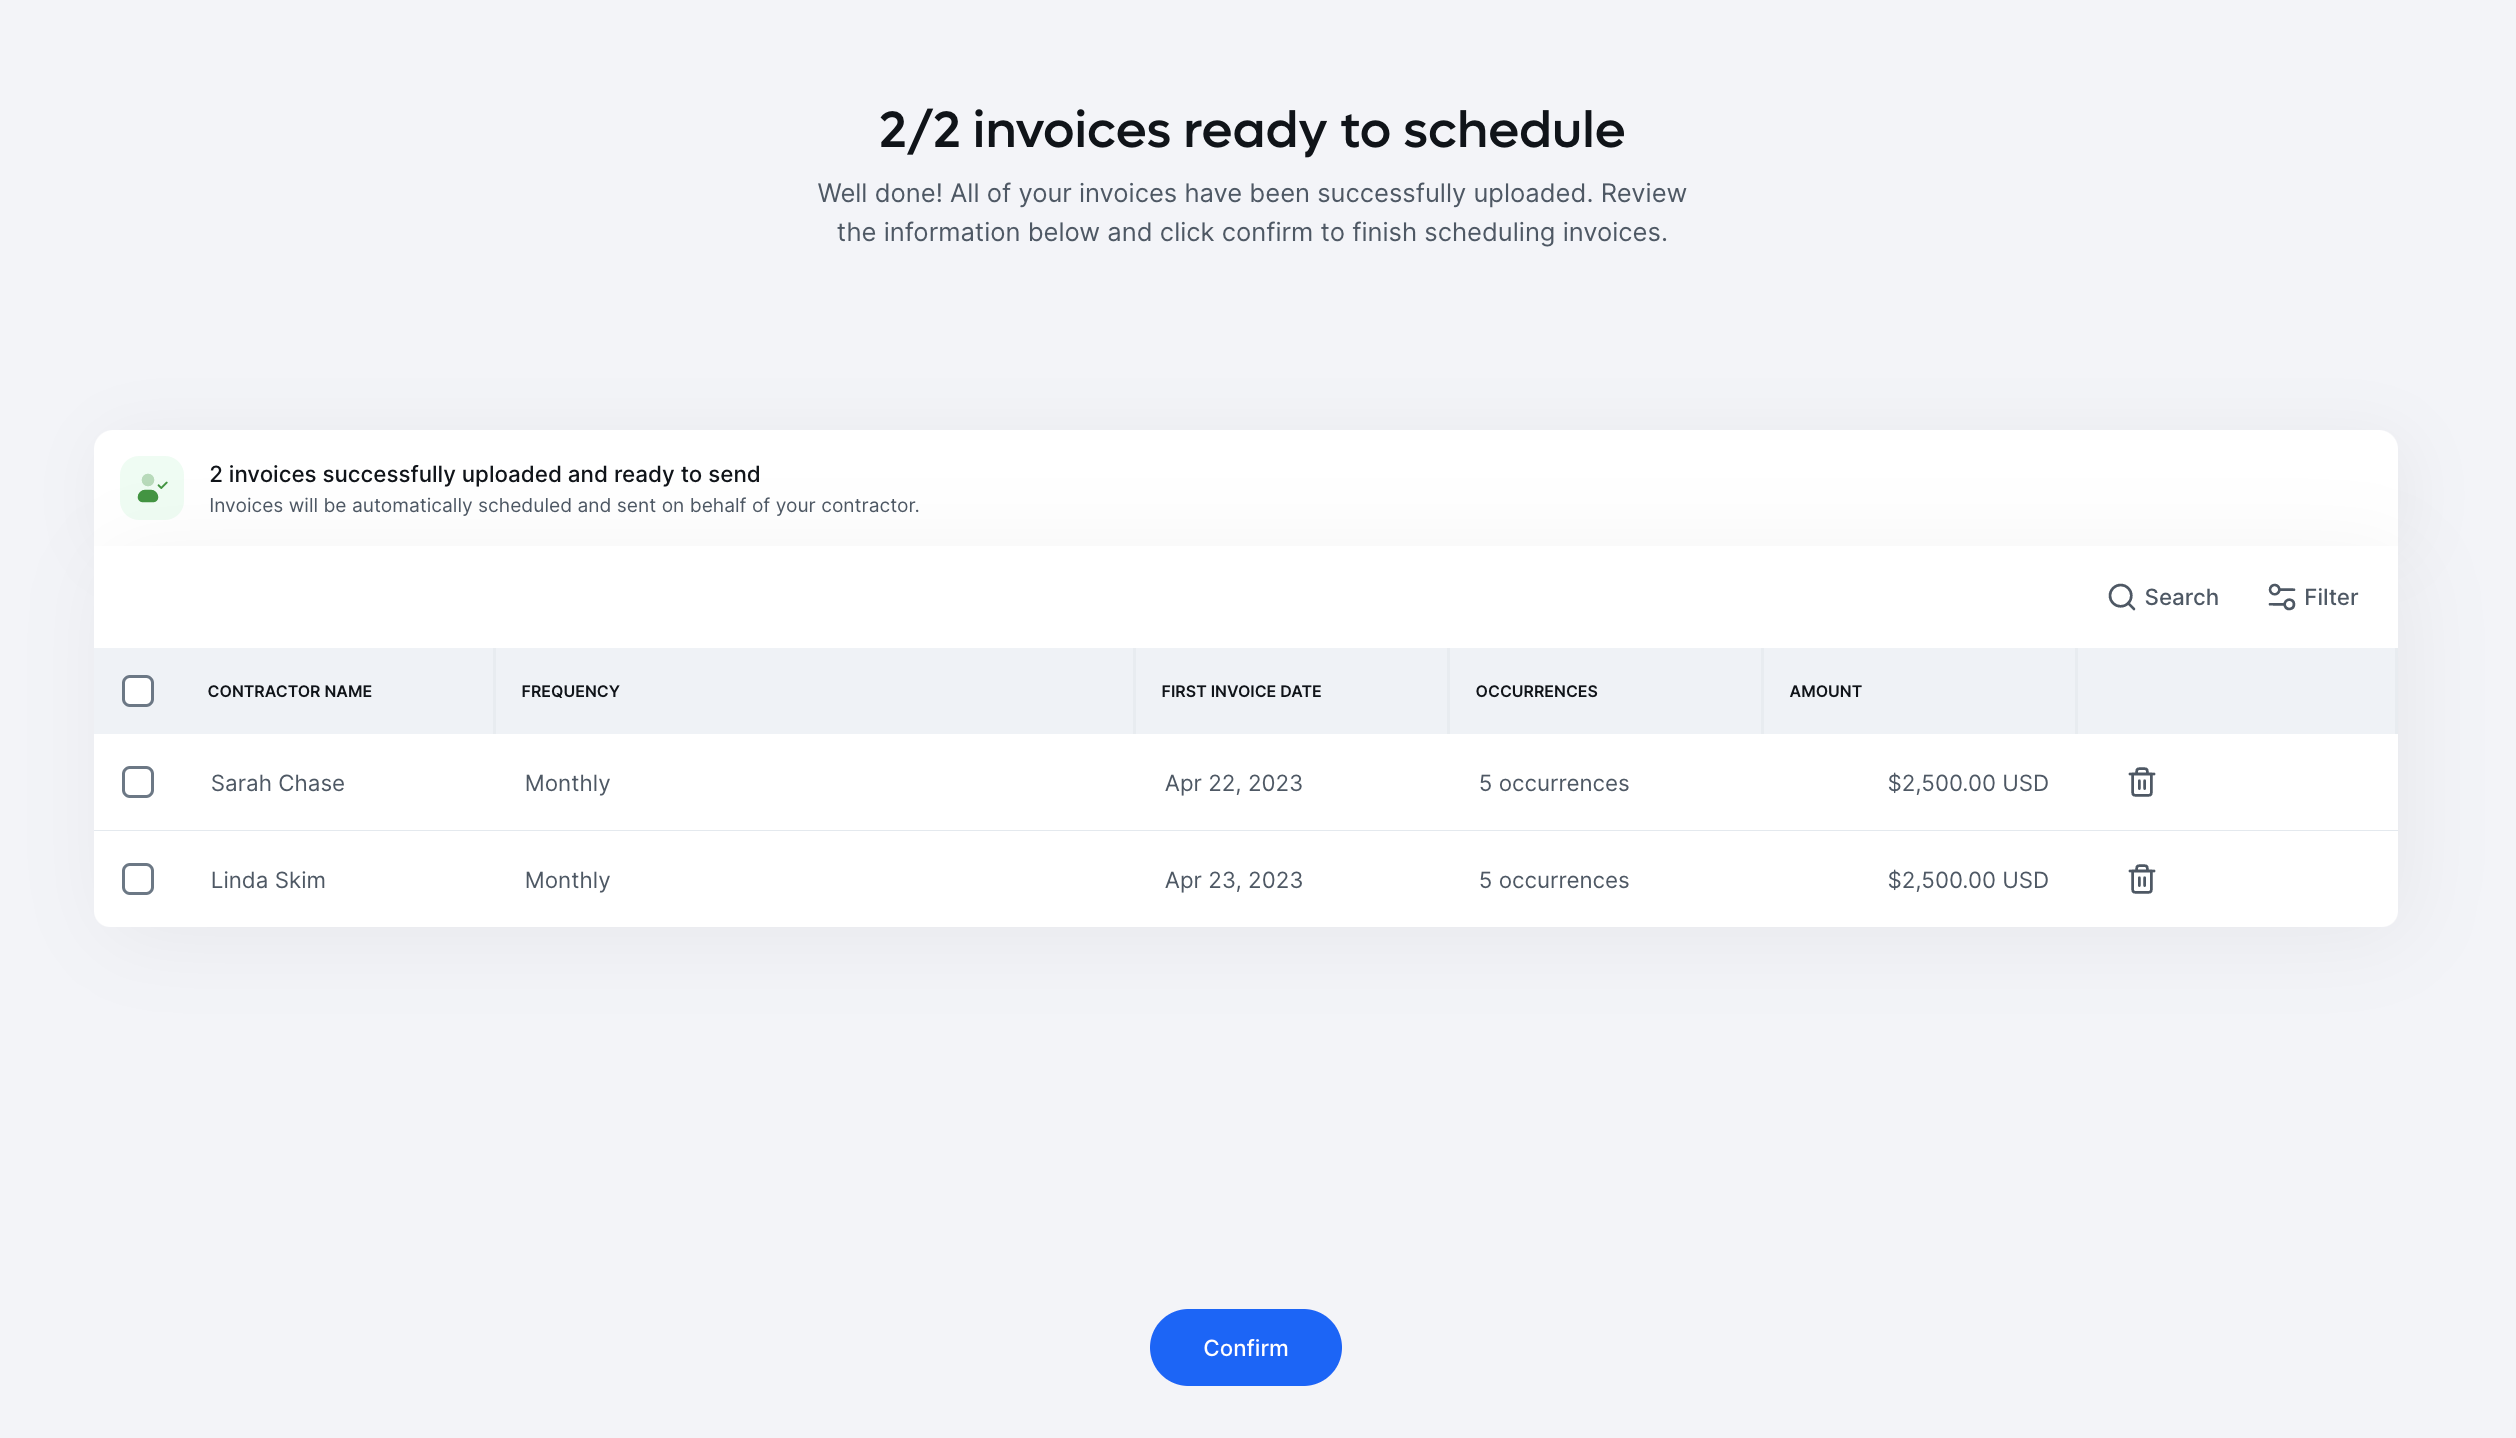Sort by the FIRST INVOICE DATE column
Screen dimensions: 2516x1438
(x=1240, y=690)
